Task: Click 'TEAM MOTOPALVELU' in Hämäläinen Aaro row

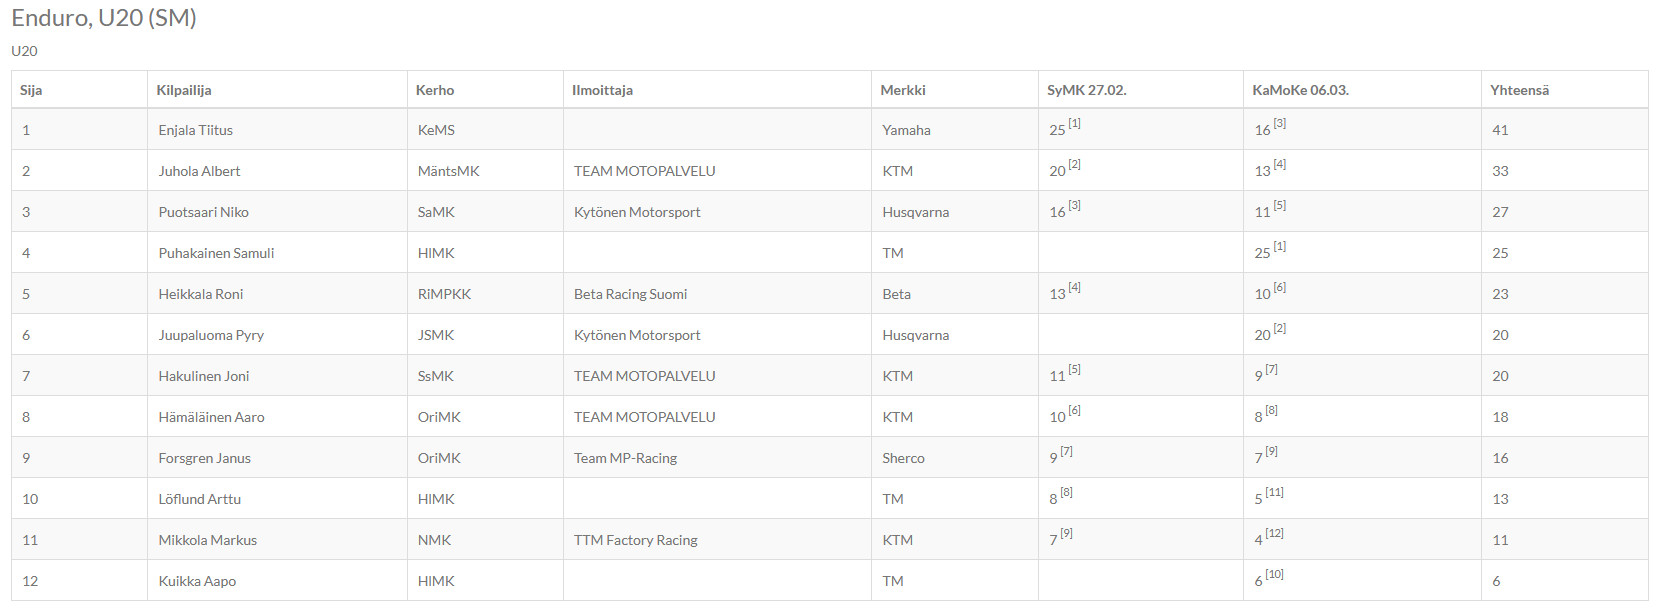Action: coord(645,417)
